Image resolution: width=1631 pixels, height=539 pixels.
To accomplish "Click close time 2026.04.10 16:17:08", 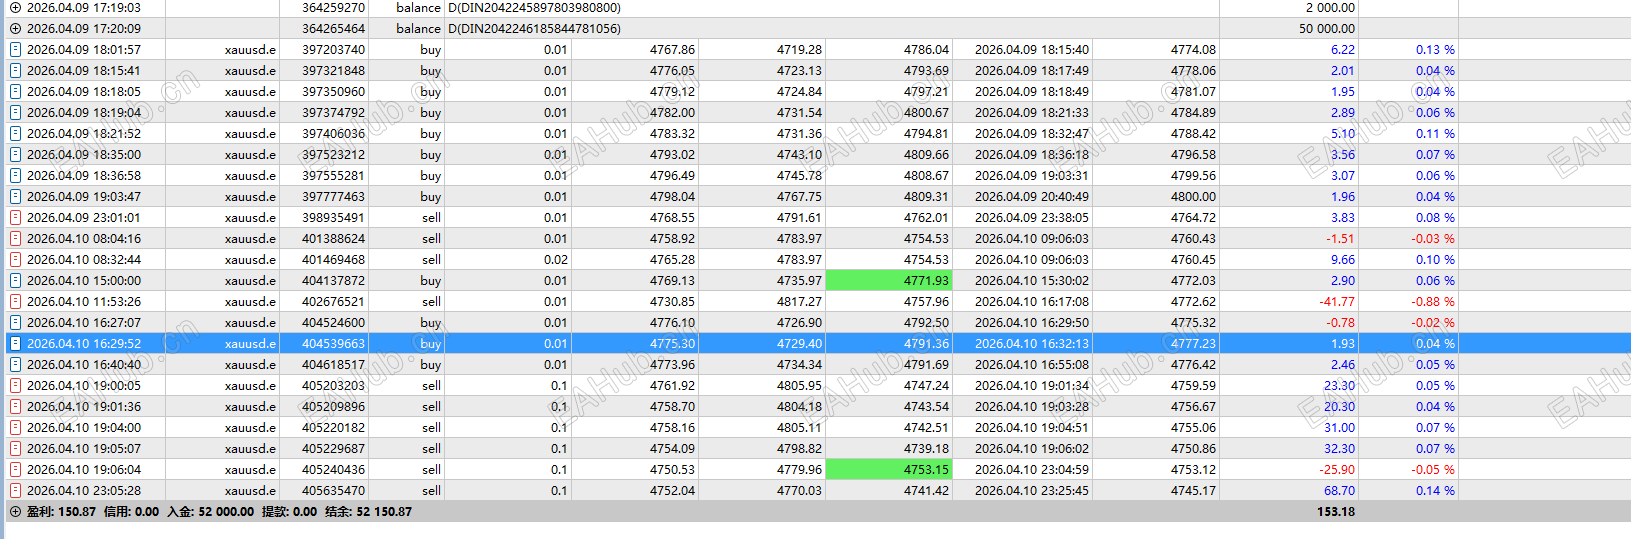I will (1032, 301).
